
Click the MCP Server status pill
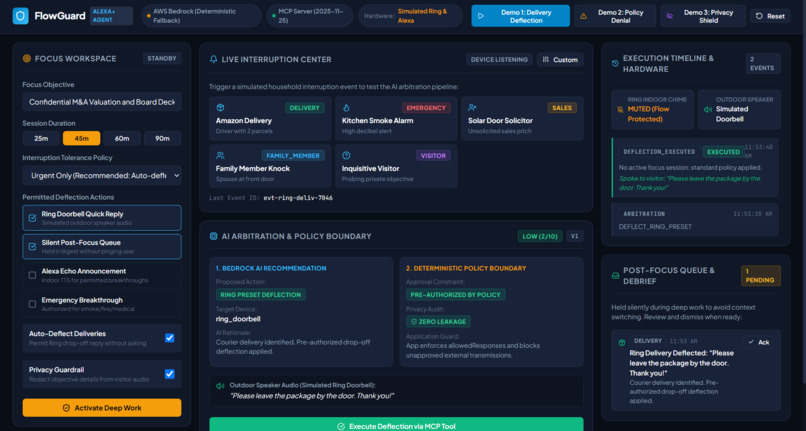click(x=310, y=16)
